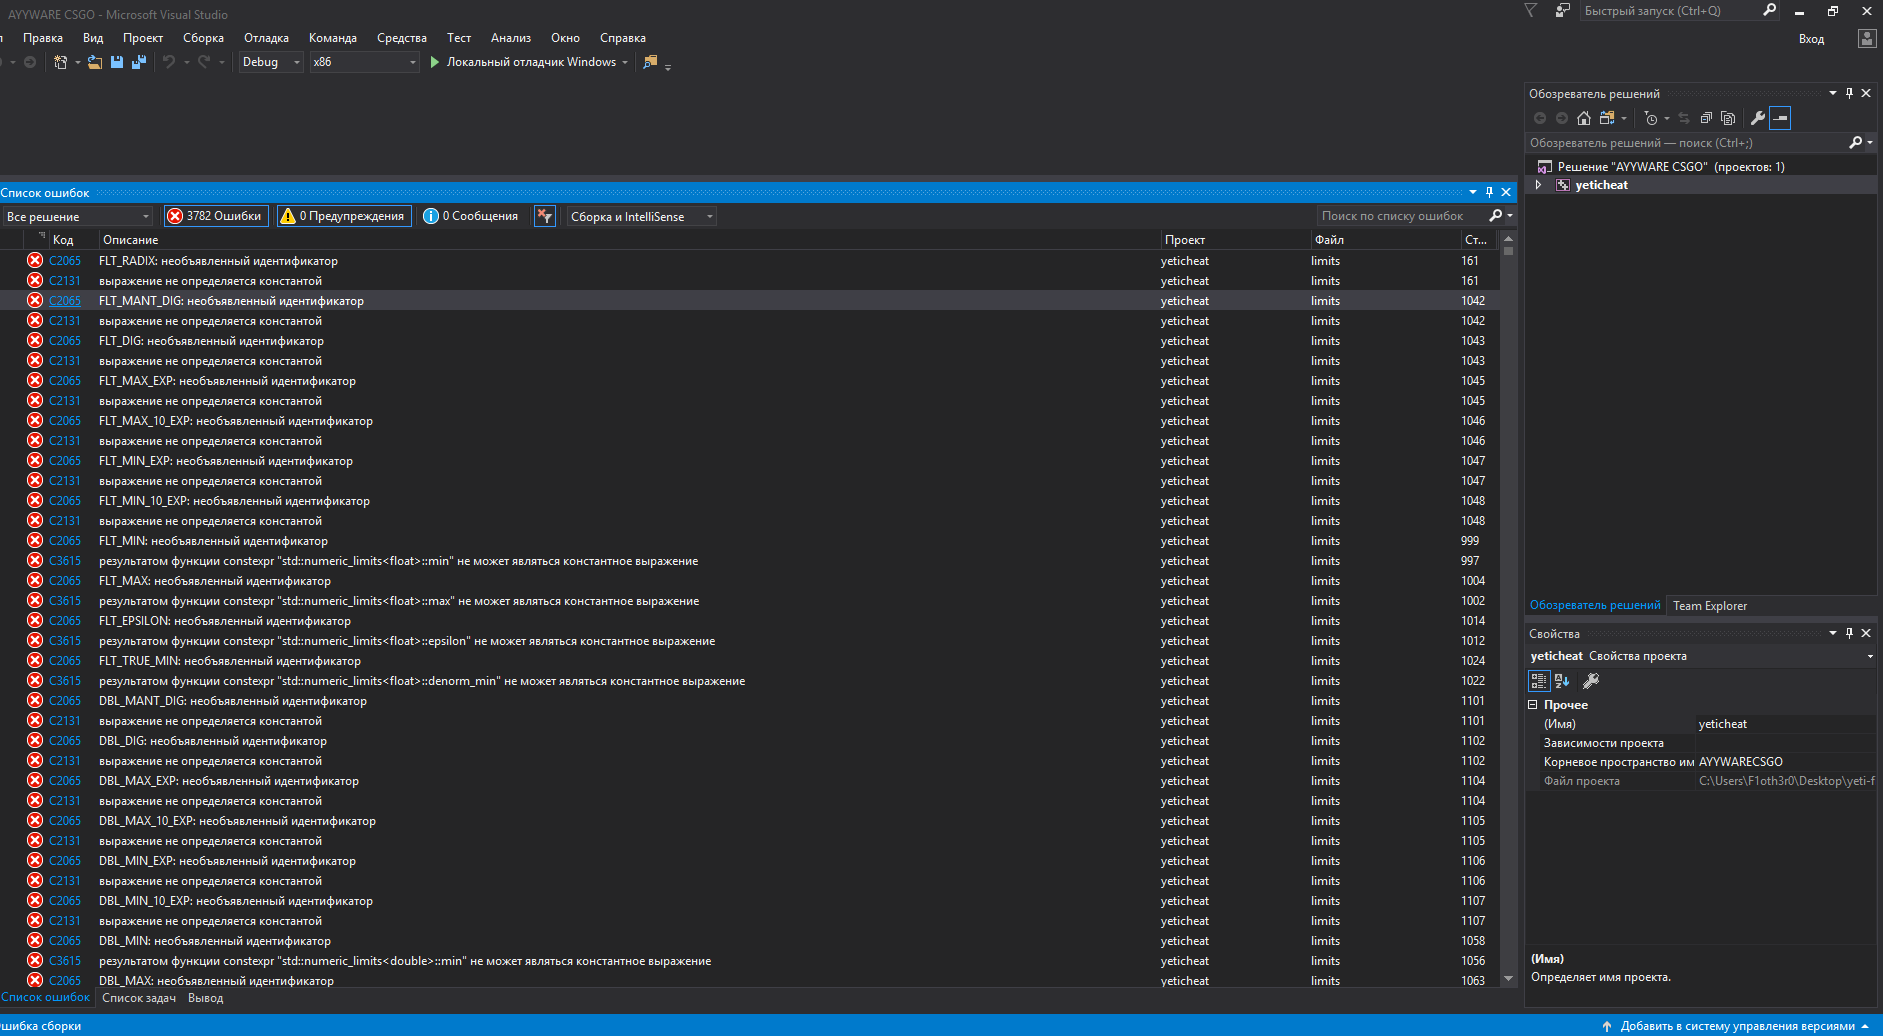Start Локальный отладчик Windows
The image size is (1883, 1036).
(x=522, y=62)
